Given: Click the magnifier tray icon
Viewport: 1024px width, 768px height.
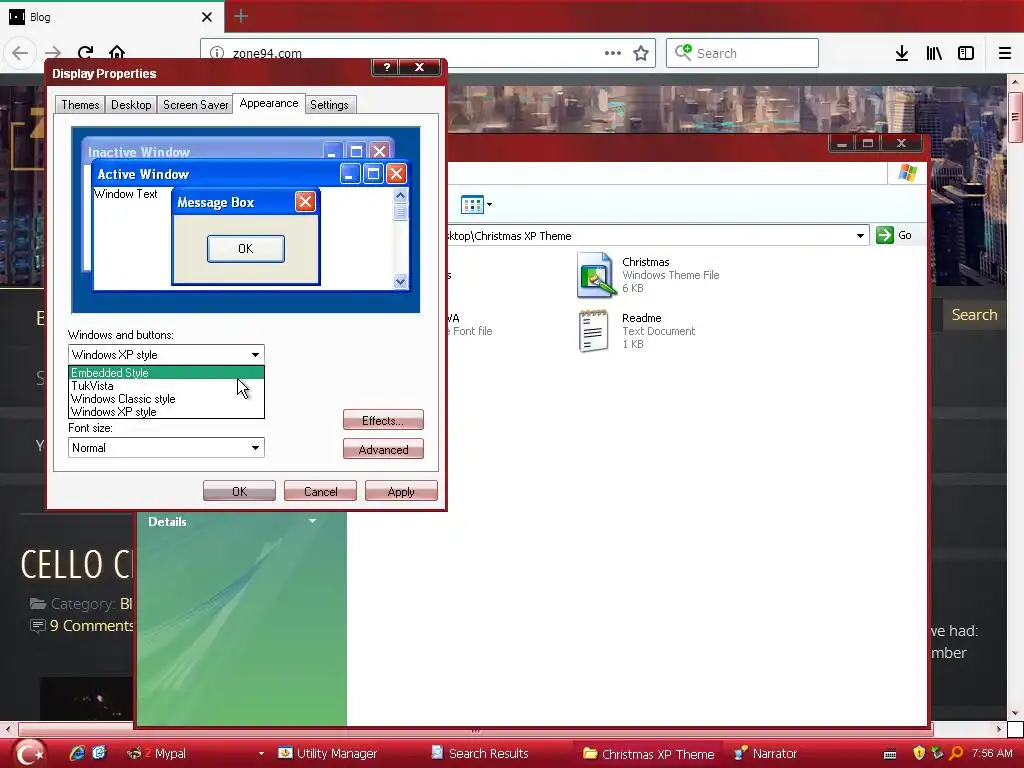Looking at the screenshot, I should click(956, 753).
